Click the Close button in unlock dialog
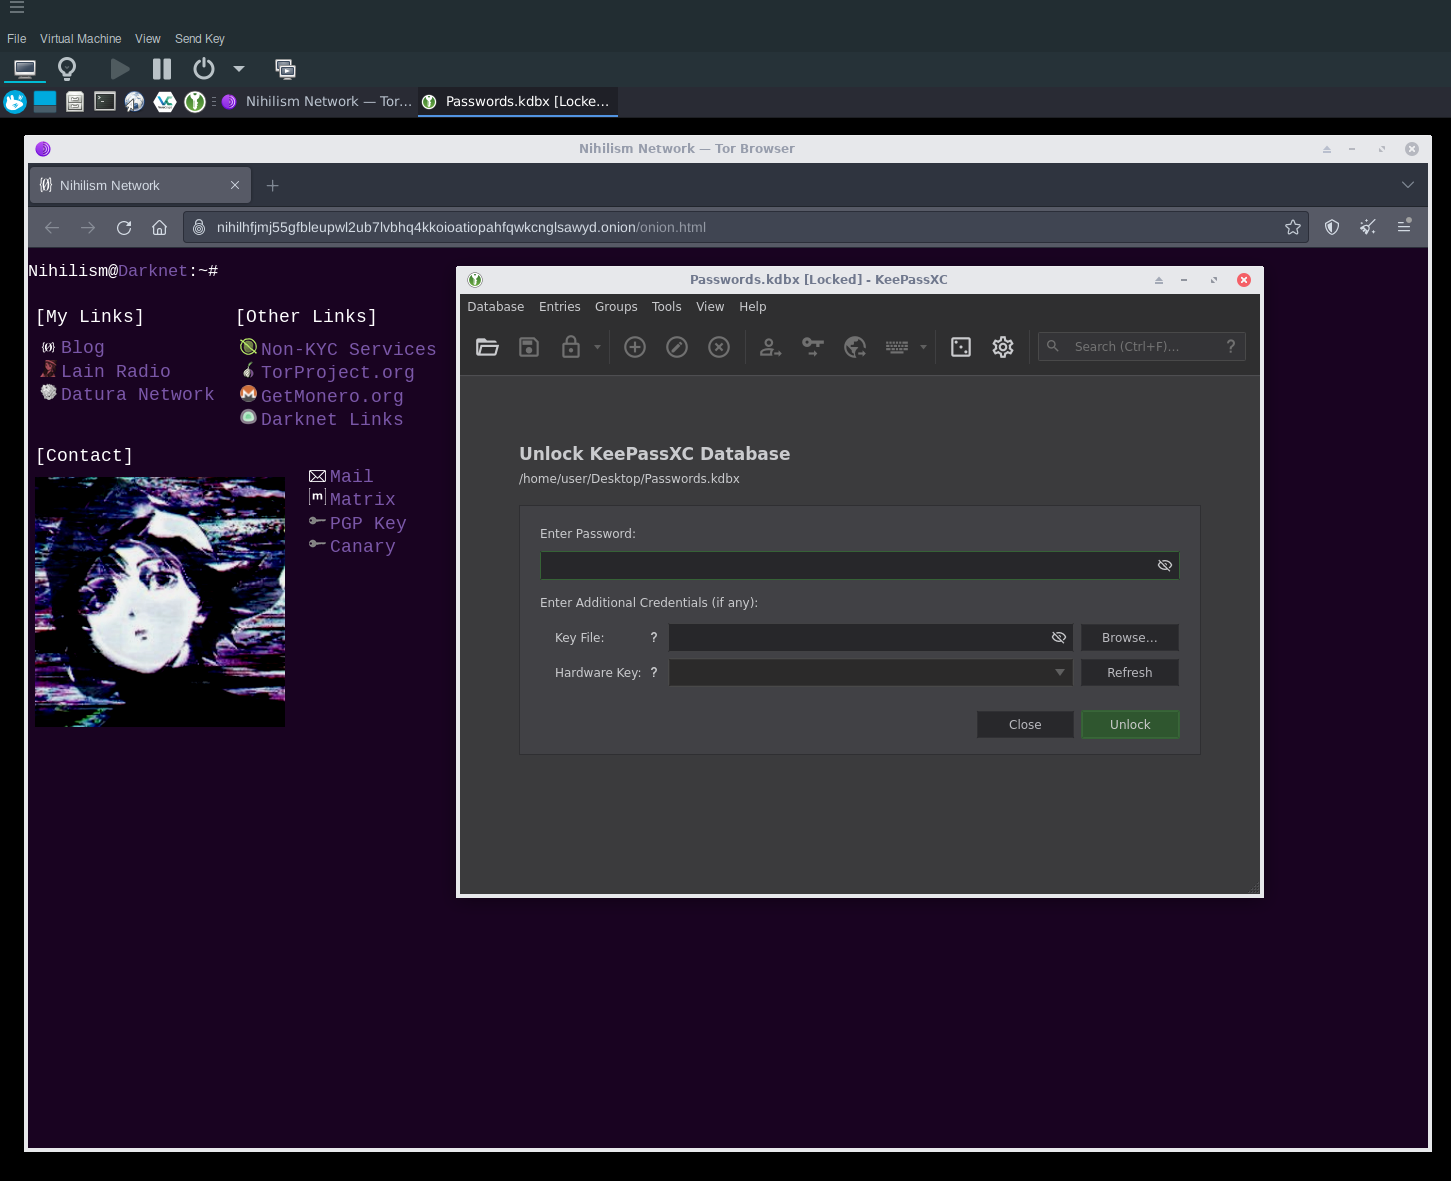 click(x=1025, y=724)
